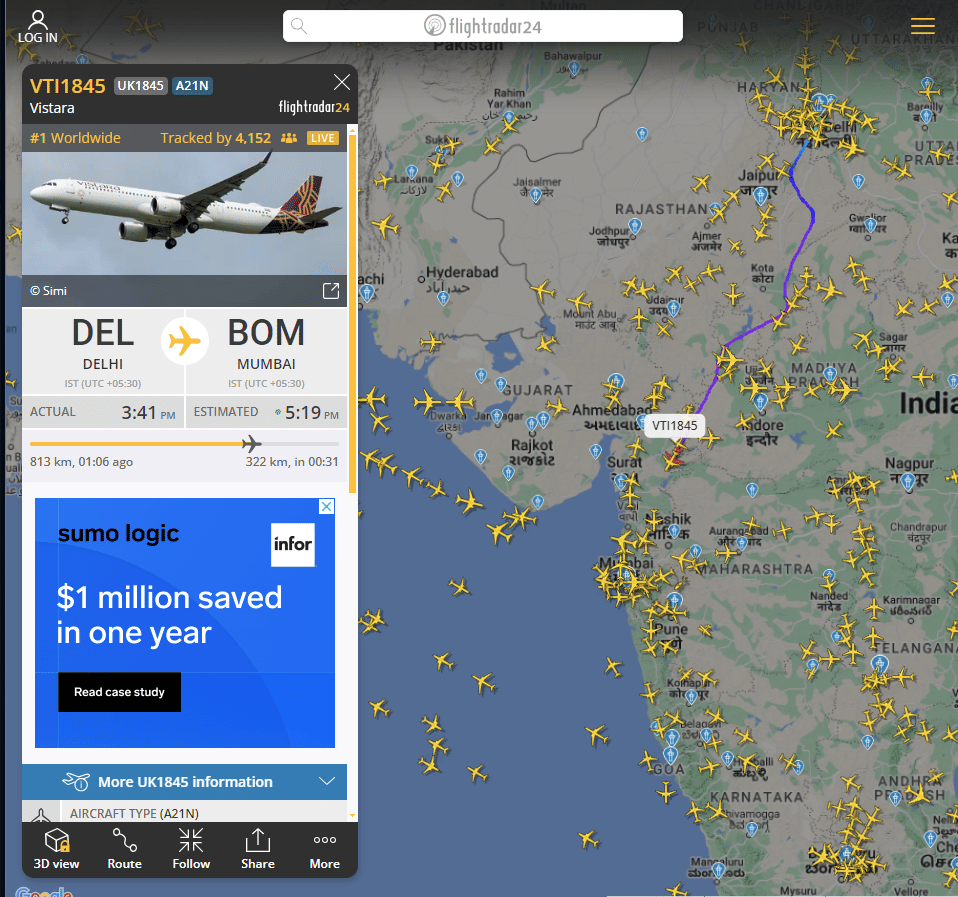Image resolution: width=958 pixels, height=897 pixels.
Task: Click the LOG IN user icon
Action: tap(38, 26)
